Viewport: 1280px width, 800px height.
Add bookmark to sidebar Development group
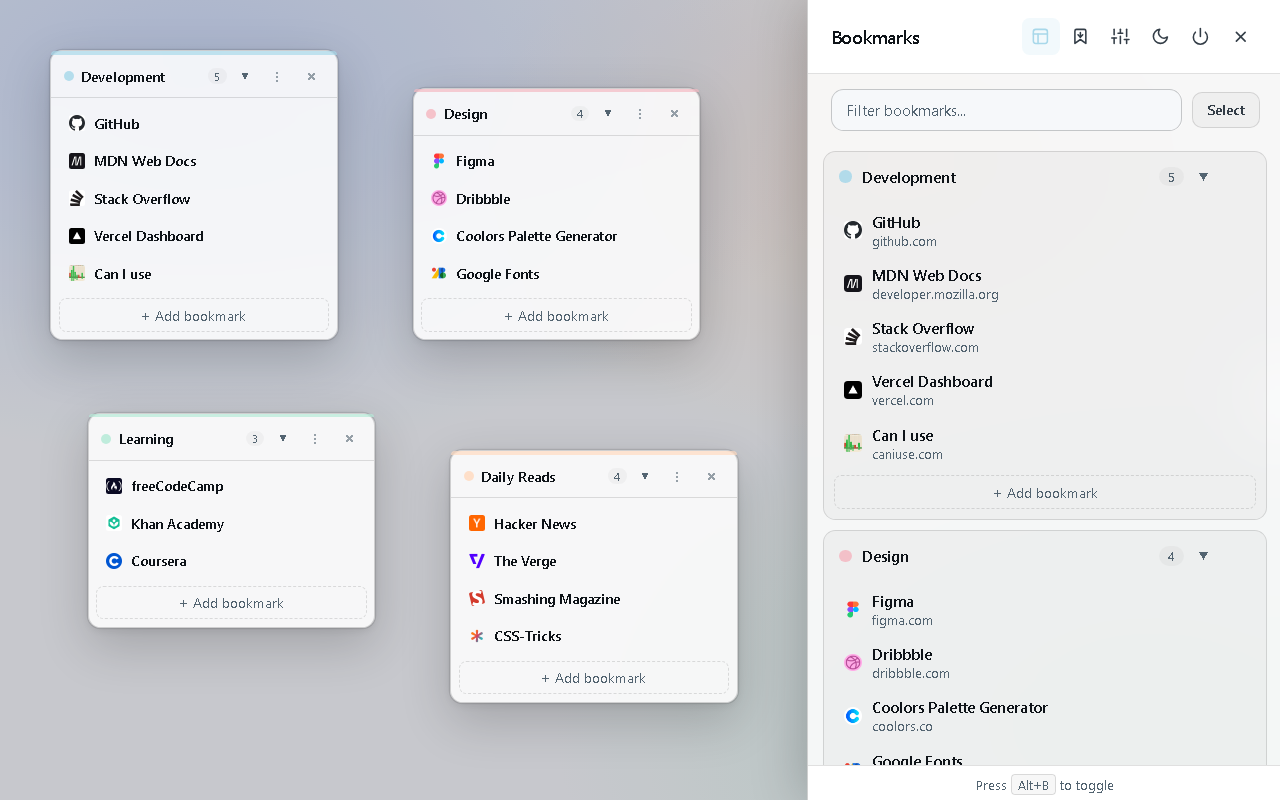(1045, 493)
